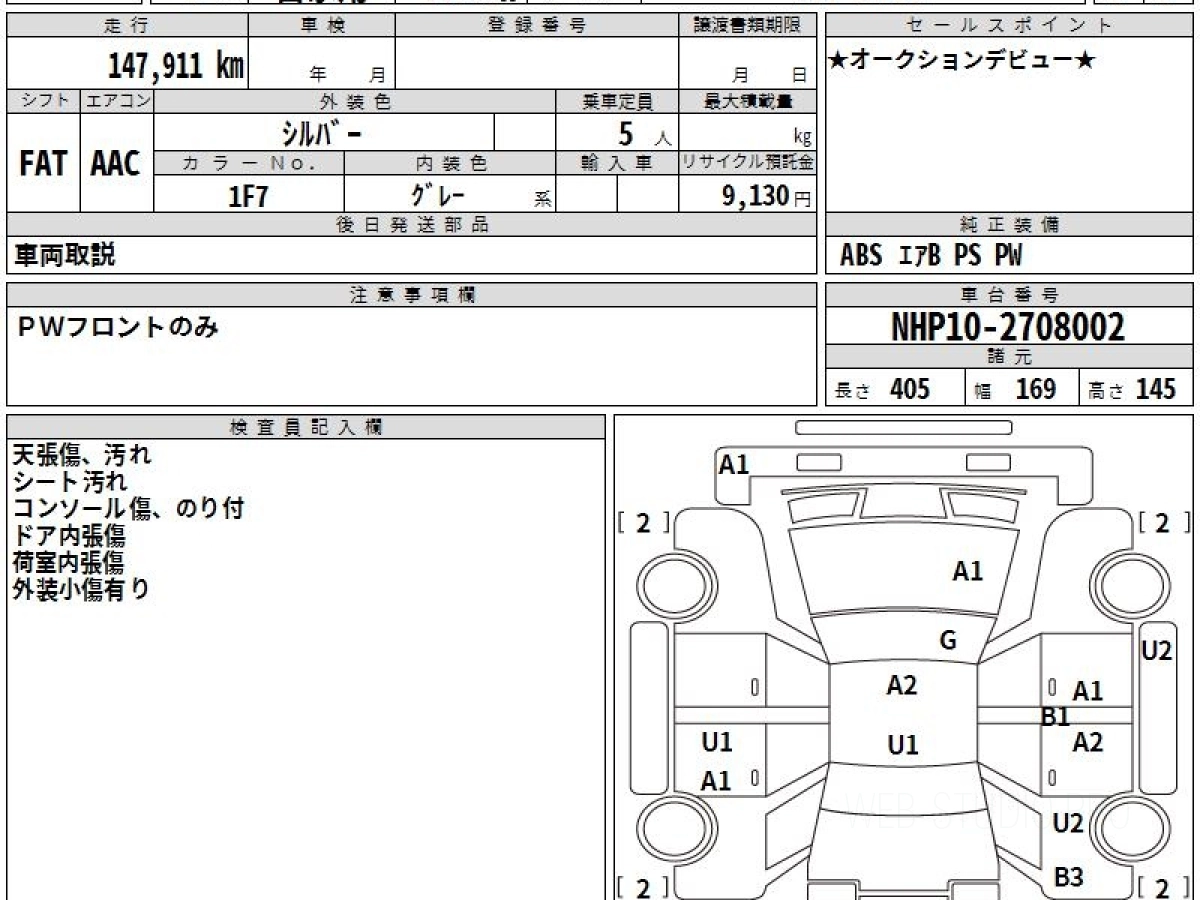Click the 車両取説 entry

pyautogui.click(x=64, y=255)
